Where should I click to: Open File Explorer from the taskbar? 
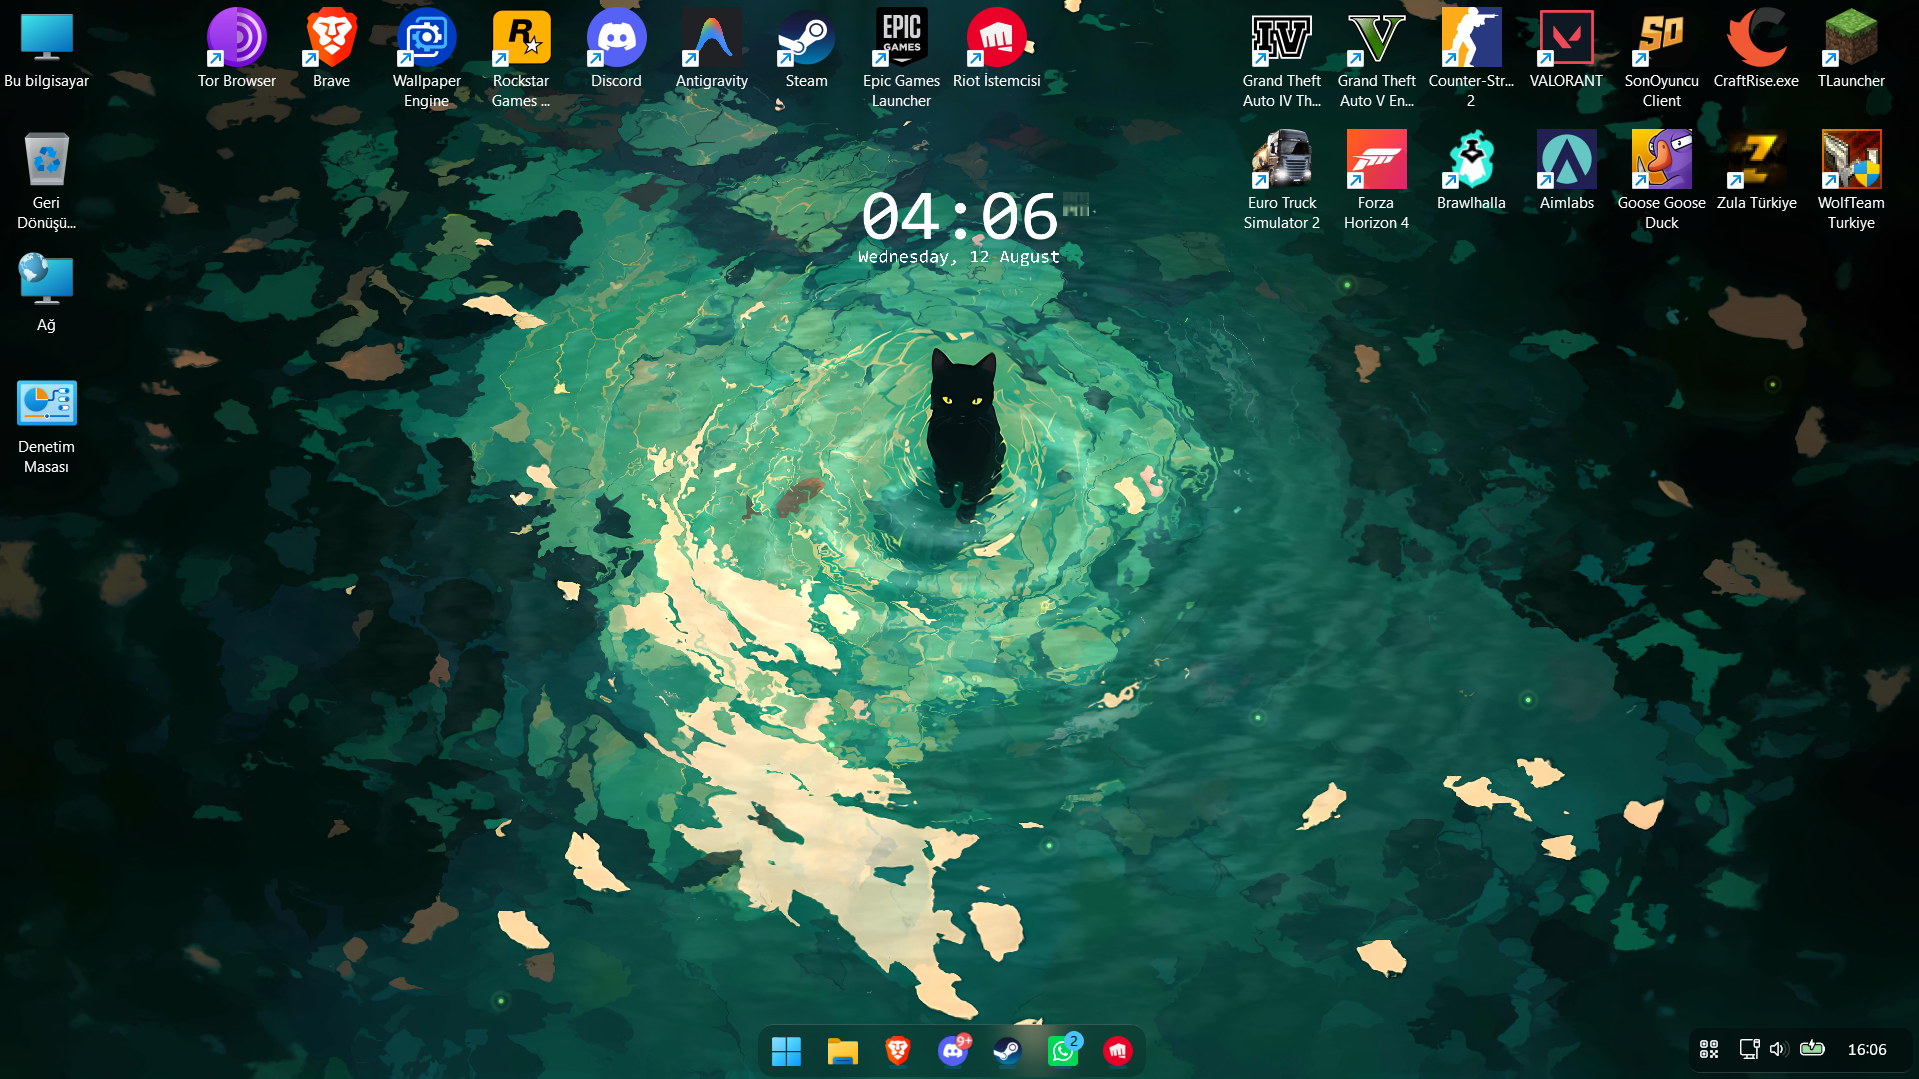click(x=843, y=1051)
